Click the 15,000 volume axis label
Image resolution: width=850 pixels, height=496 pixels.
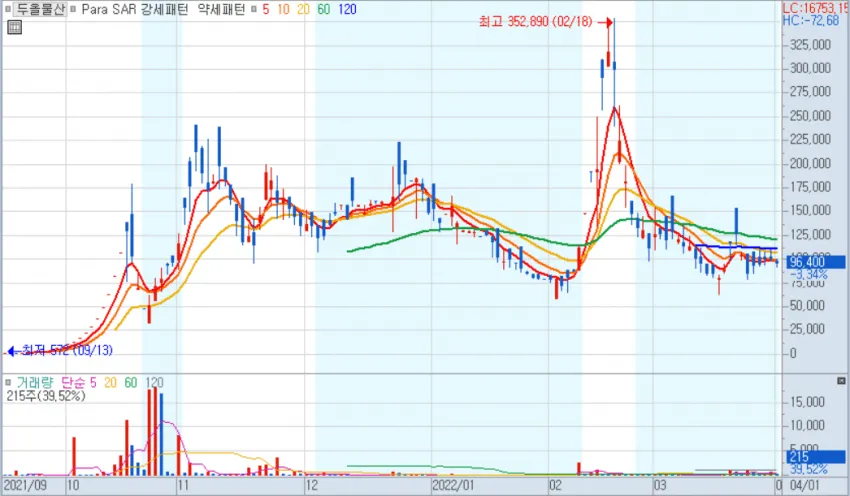807,402
